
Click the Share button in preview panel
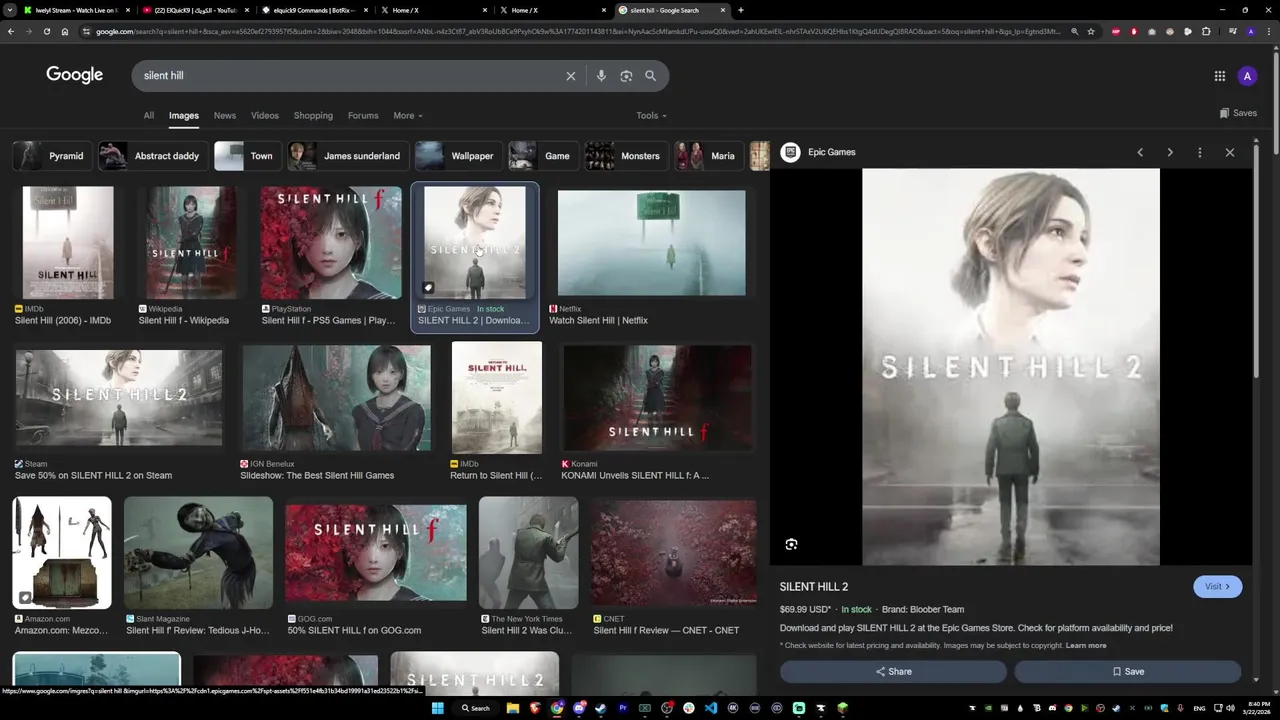(893, 672)
